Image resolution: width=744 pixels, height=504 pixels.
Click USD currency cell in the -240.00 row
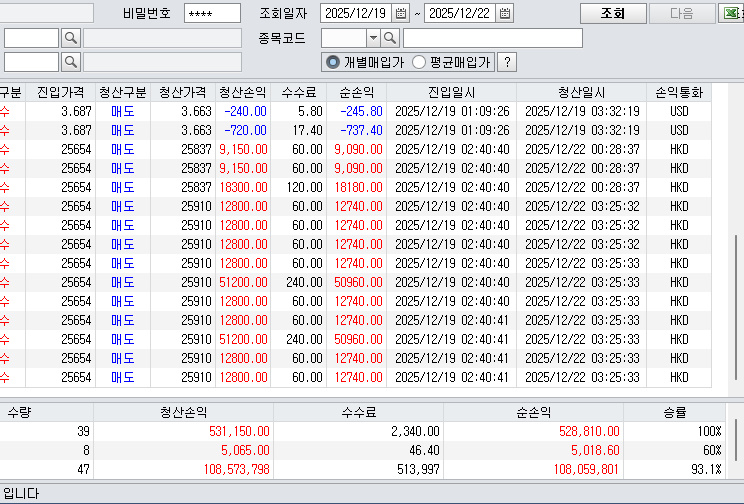[679, 112]
